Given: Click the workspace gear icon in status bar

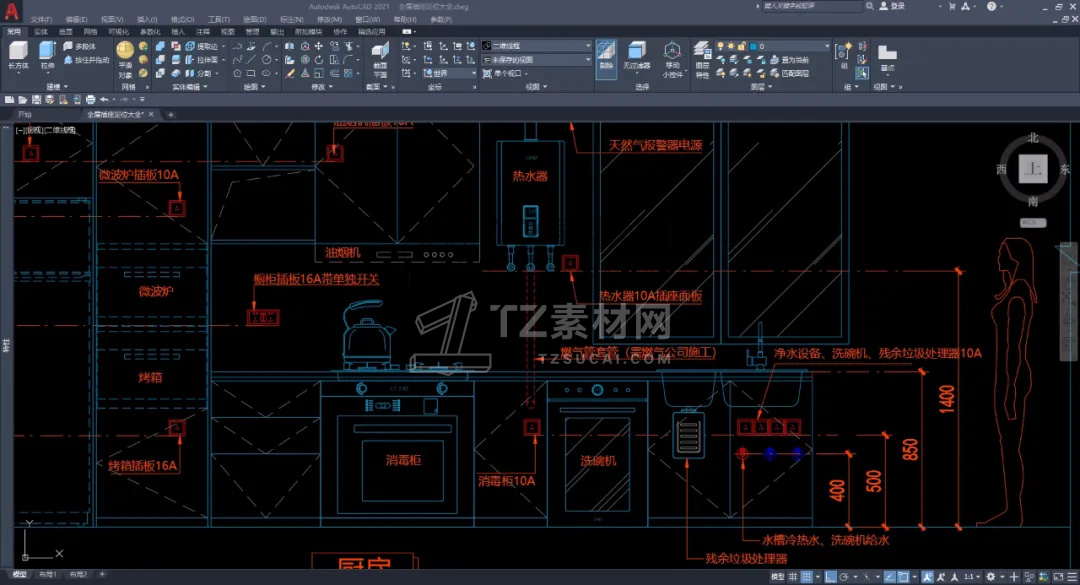Looking at the screenshot, I should pyautogui.click(x=990, y=577).
